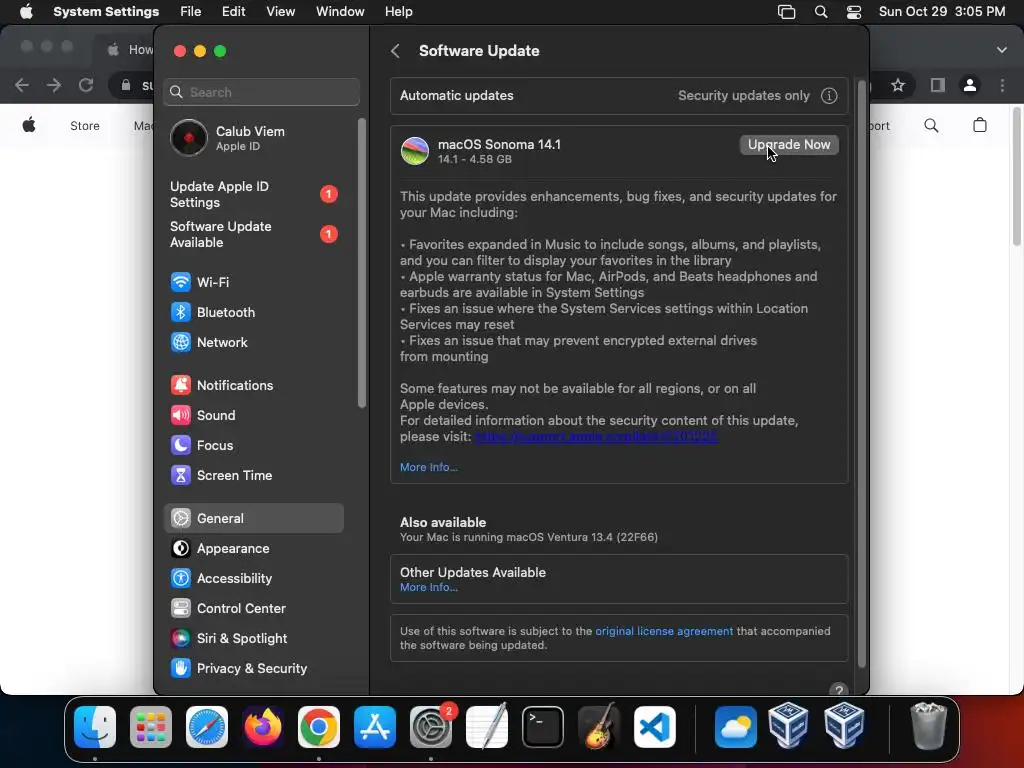Select Notifications in the sidebar

pos(253,385)
